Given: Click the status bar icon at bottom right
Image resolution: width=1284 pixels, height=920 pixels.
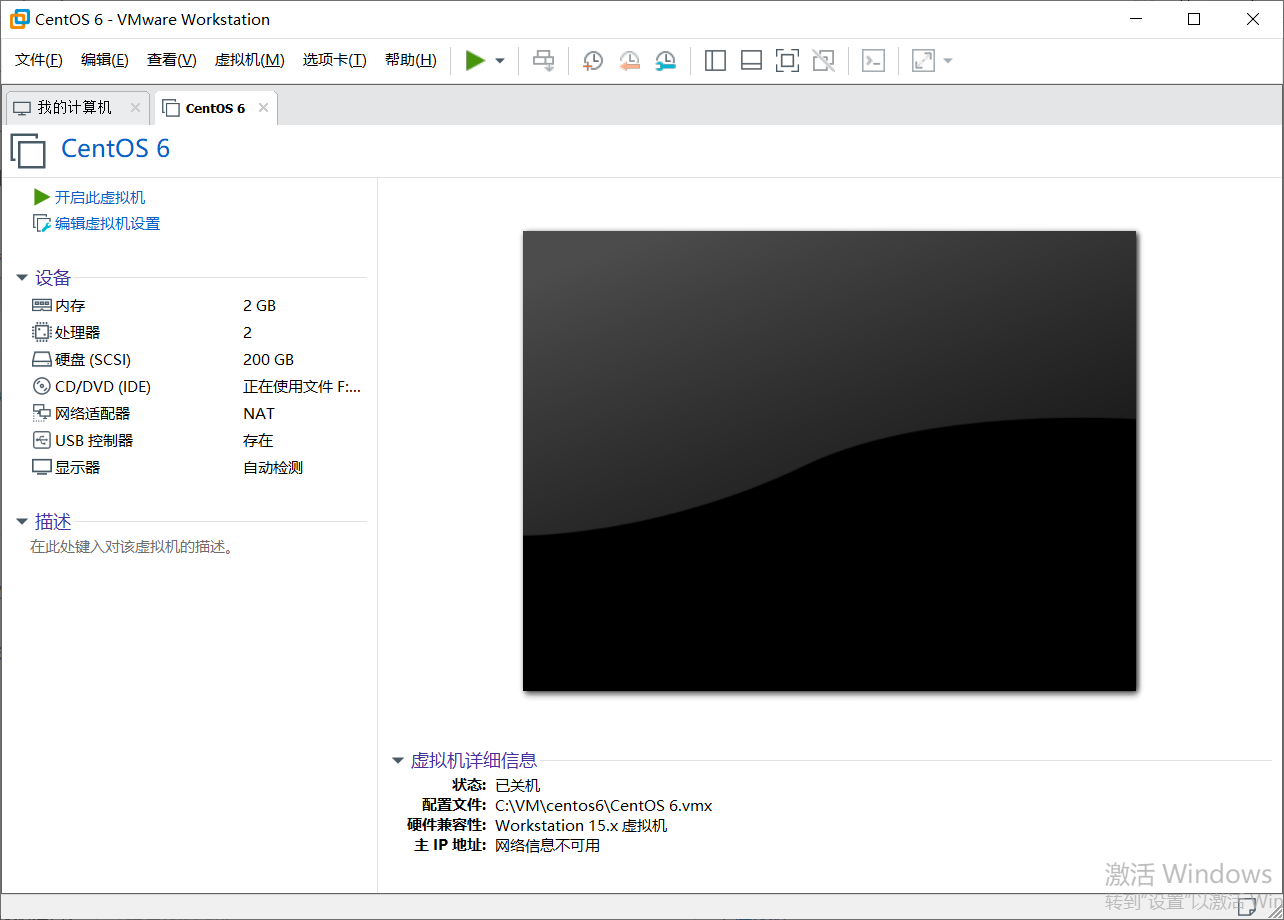Looking at the screenshot, I should pyautogui.click(x=1245, y=906).
